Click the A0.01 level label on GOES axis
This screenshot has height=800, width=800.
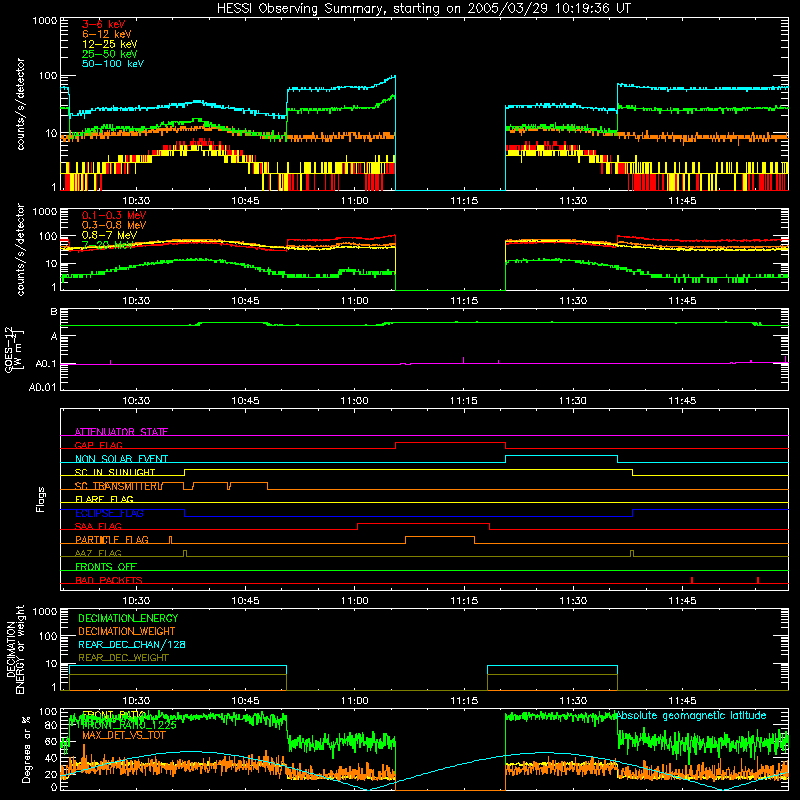coord(43,387)
